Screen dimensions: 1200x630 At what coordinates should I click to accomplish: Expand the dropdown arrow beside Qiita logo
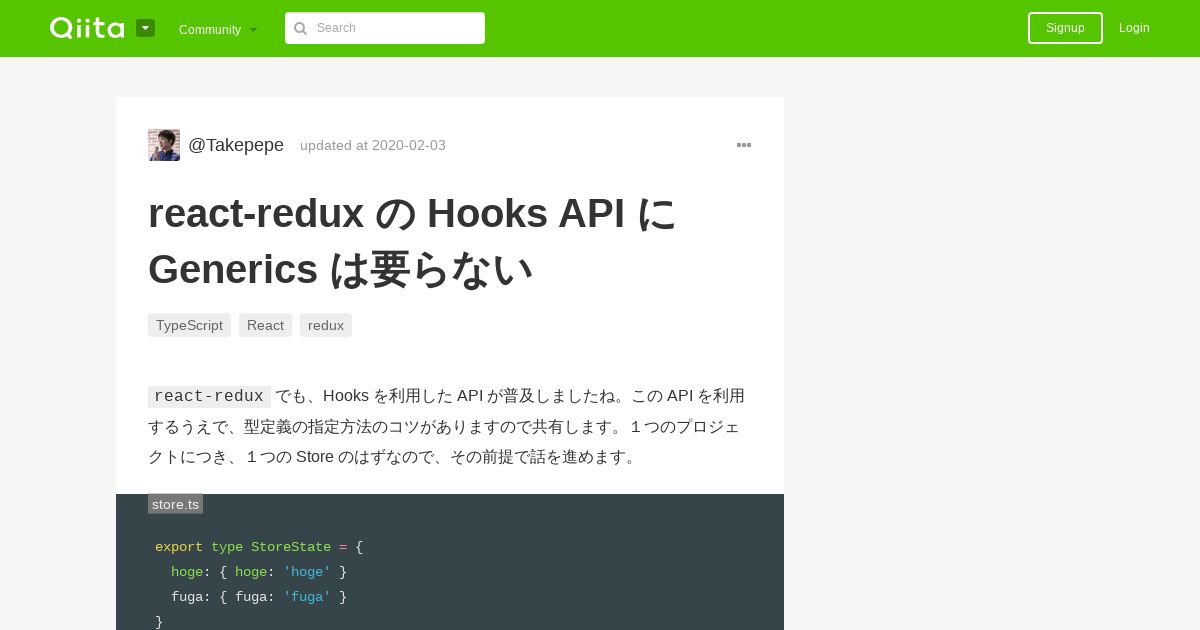coord(146,28)
